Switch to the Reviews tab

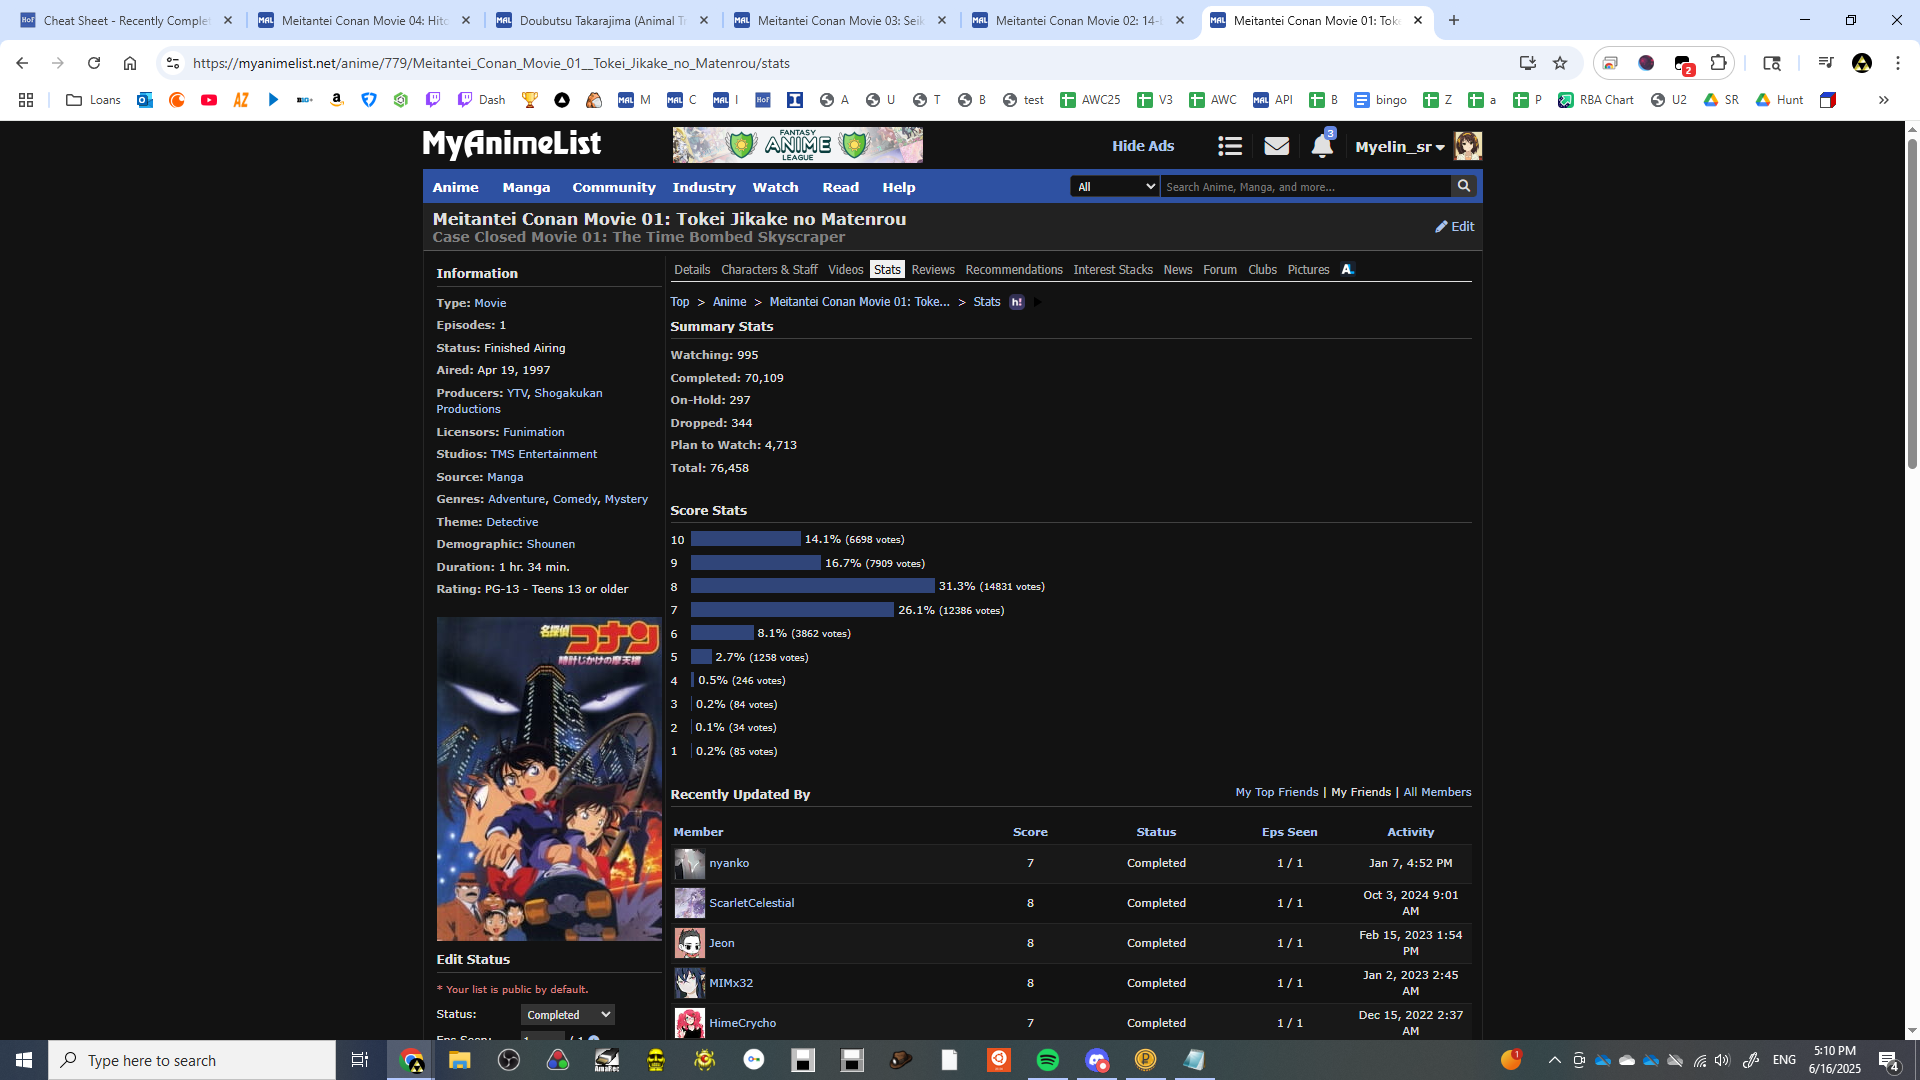tap(932, 270)
